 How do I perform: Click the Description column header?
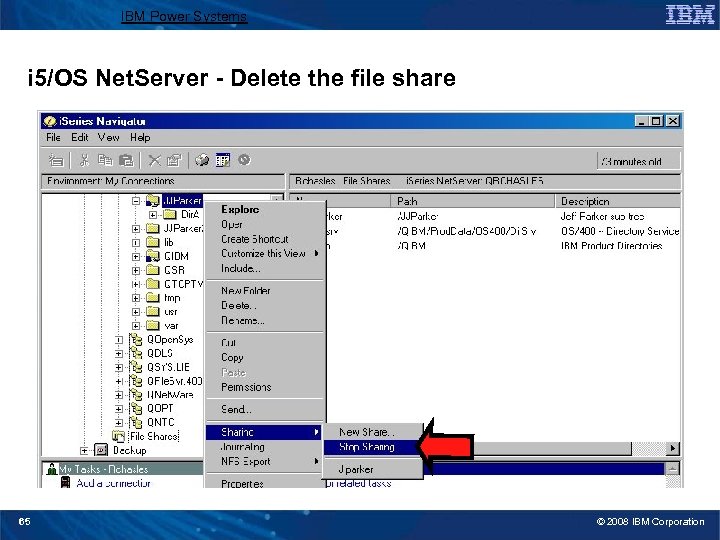tap(617, 201)
